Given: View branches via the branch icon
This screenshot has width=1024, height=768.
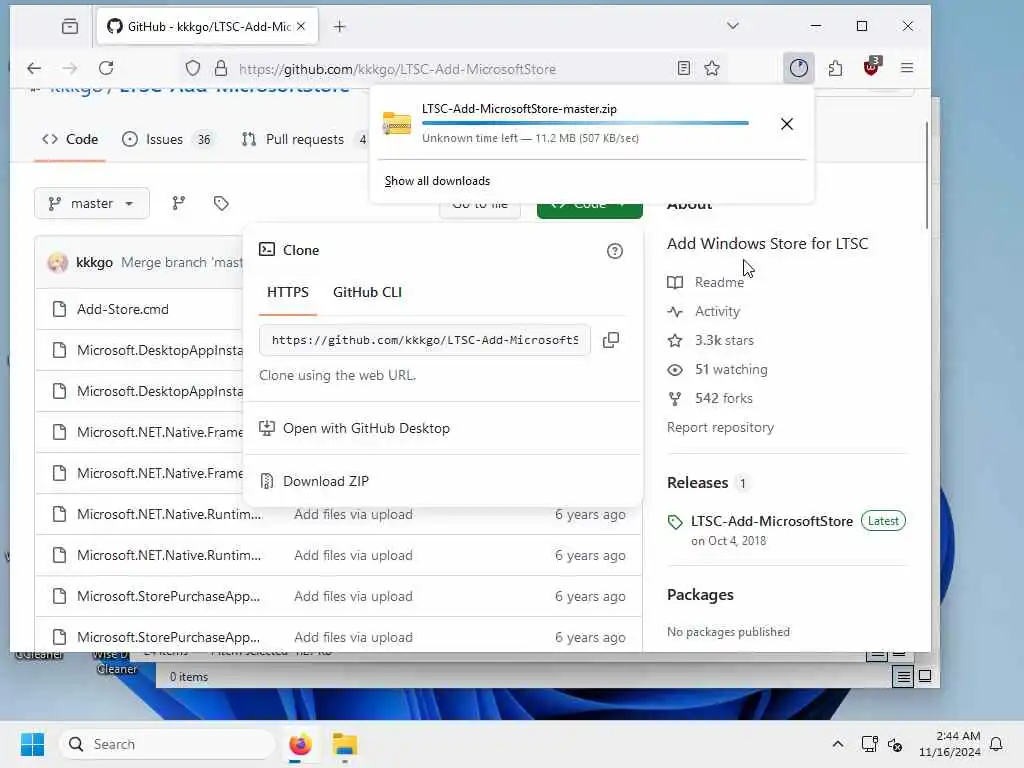Looking at the screenshot, I should (178, 203).
